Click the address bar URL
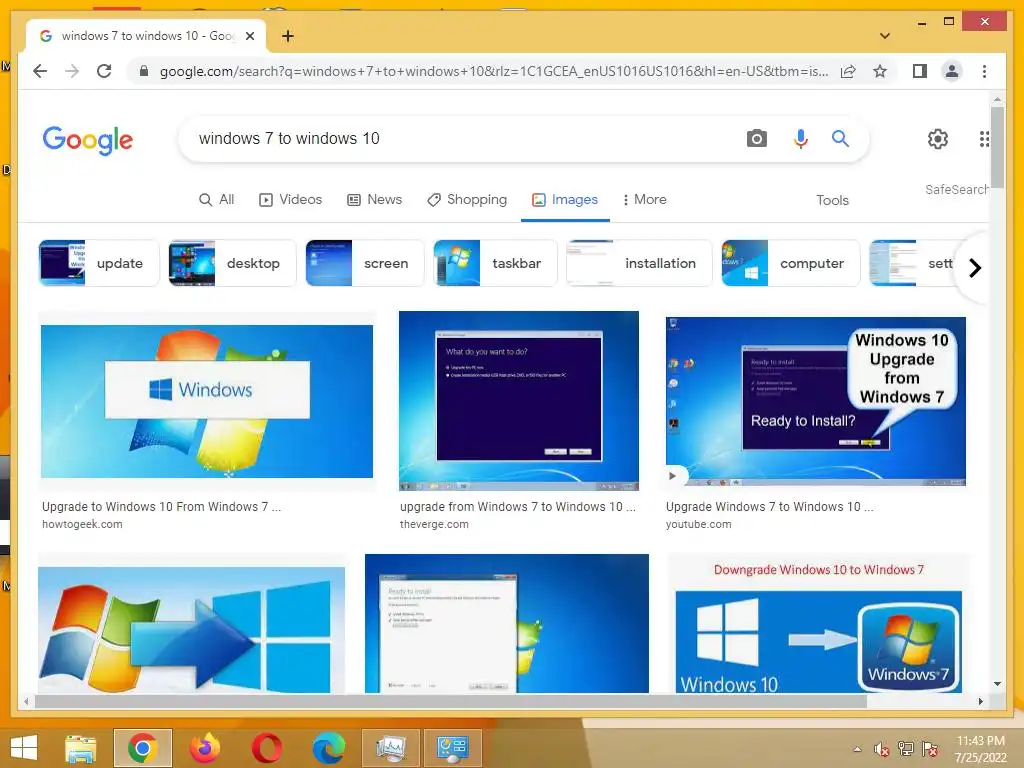Image resolution: width=1024 pixels, height=768 pixels. click(494, 71)
